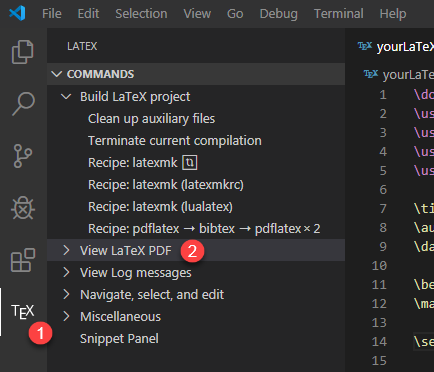Place cursor on code line 12
This screenshot has width=434, height=372.
(x=424, y=303)
